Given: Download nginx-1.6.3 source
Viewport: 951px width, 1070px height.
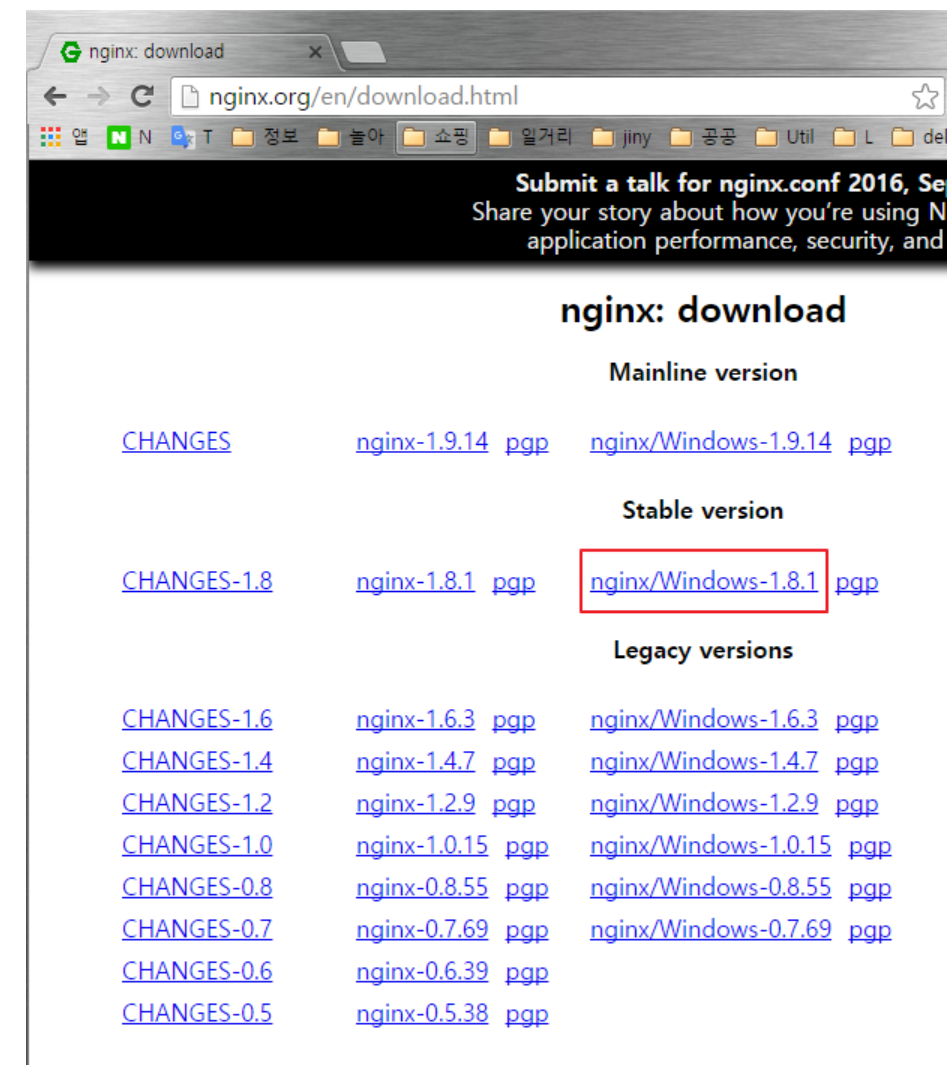Looking at the screenshot, I should (415, 719).
